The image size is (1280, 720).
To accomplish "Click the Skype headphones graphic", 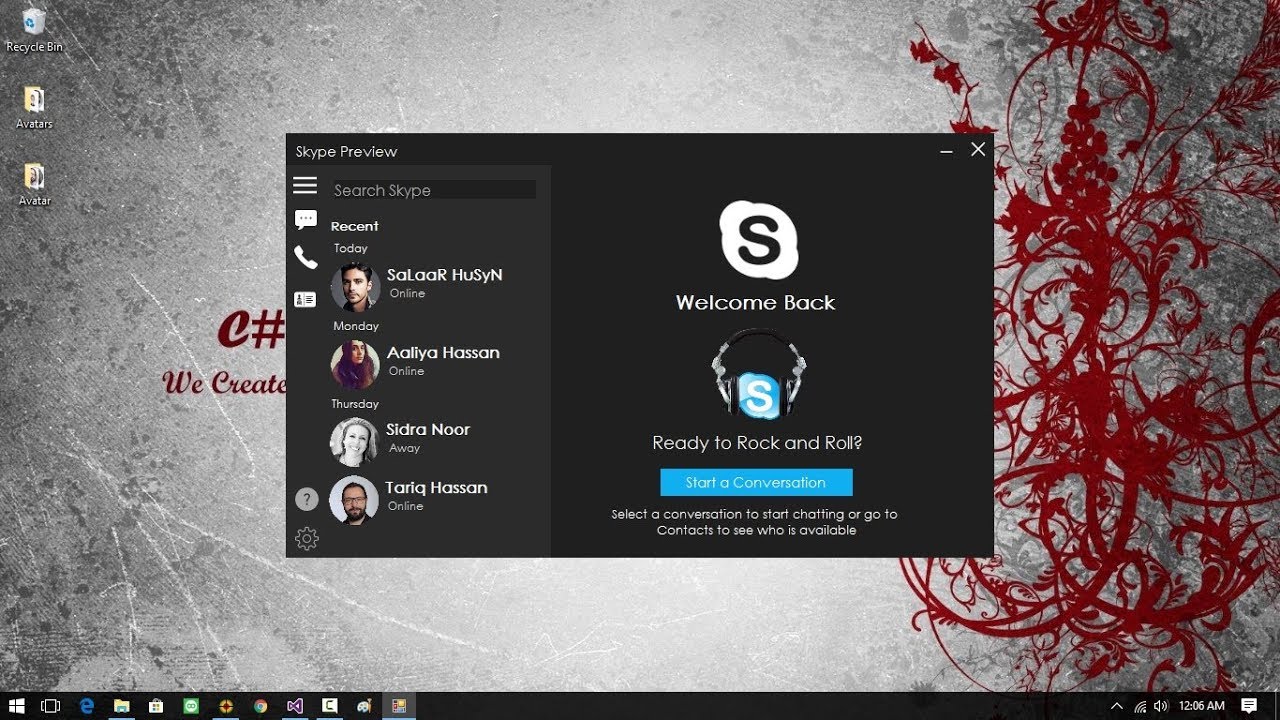I will (x=758, y=375).
